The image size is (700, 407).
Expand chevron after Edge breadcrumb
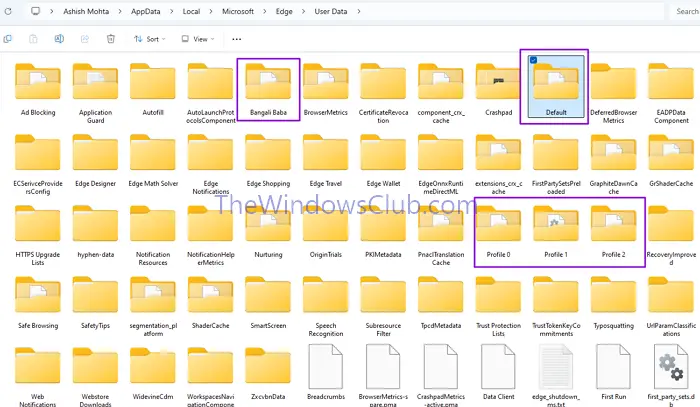[304, 12]
